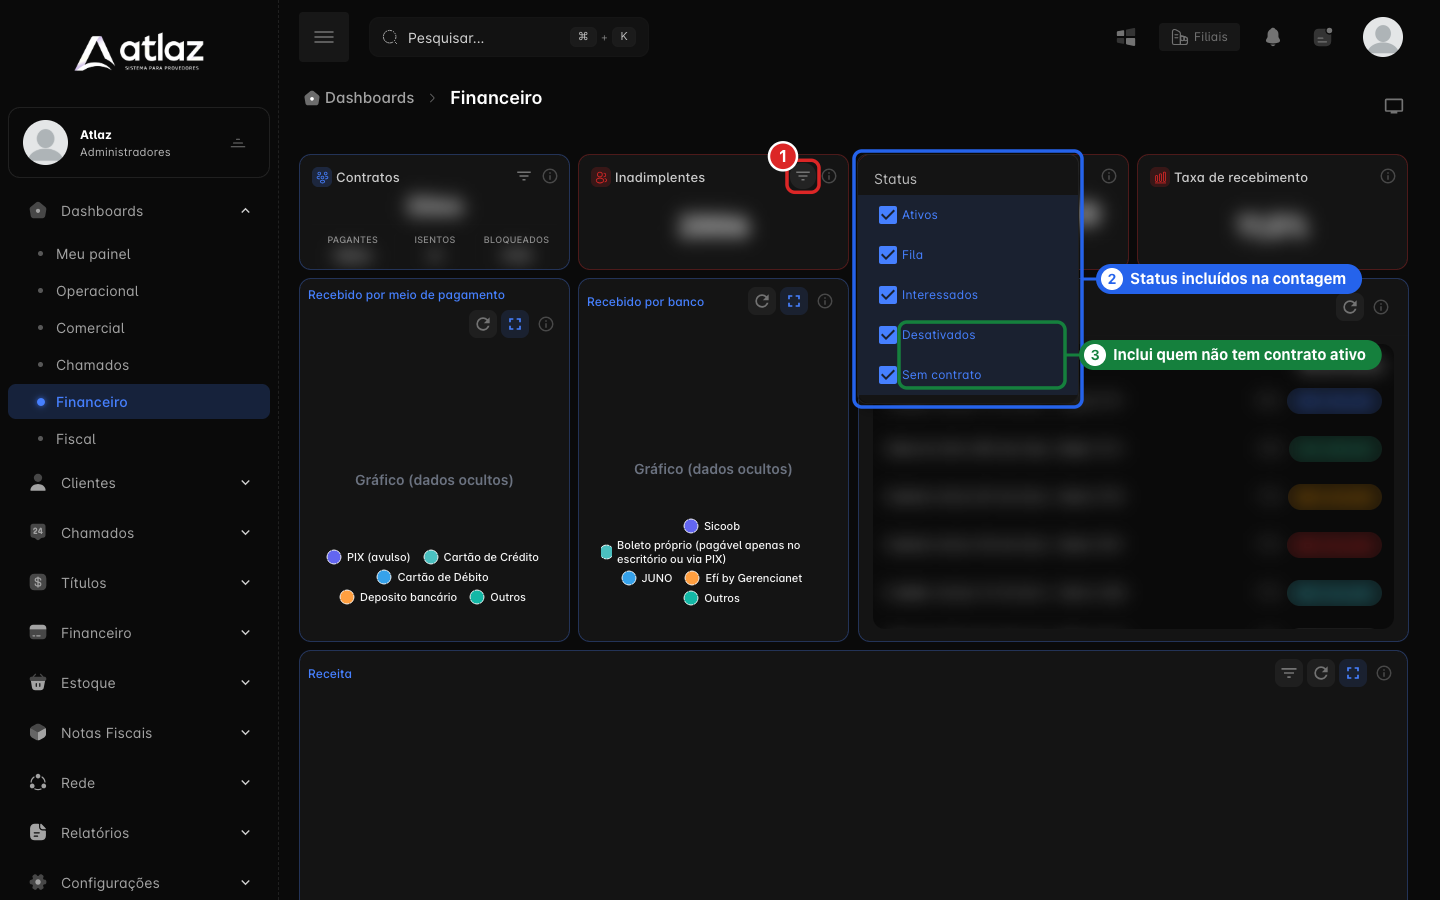This screenshot has width=1440, height=900.
Task: Expand the Notas Fiscais sidebar section
Action: [x=139, y=733]
